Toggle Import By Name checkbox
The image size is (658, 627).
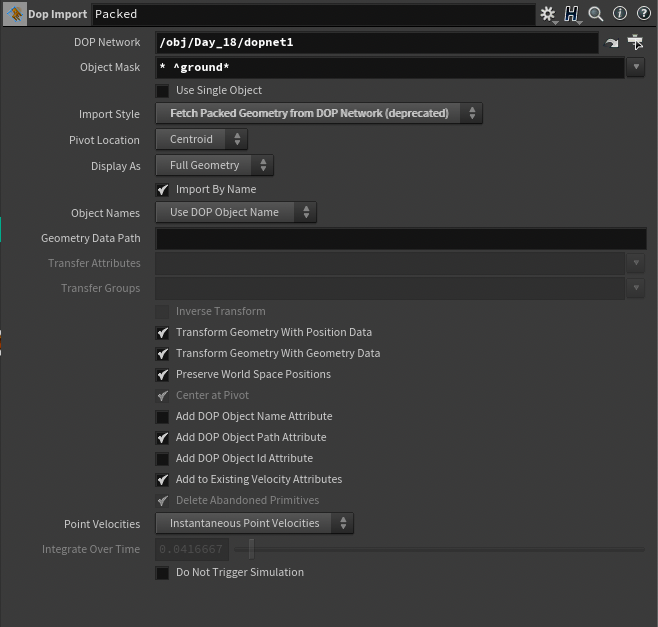pos(162,190)
